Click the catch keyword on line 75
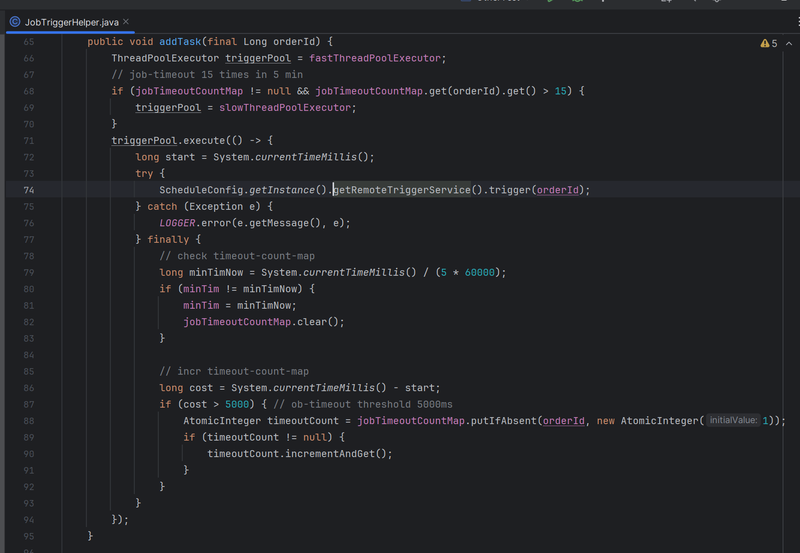800x553 pixels. coord(162,207)
